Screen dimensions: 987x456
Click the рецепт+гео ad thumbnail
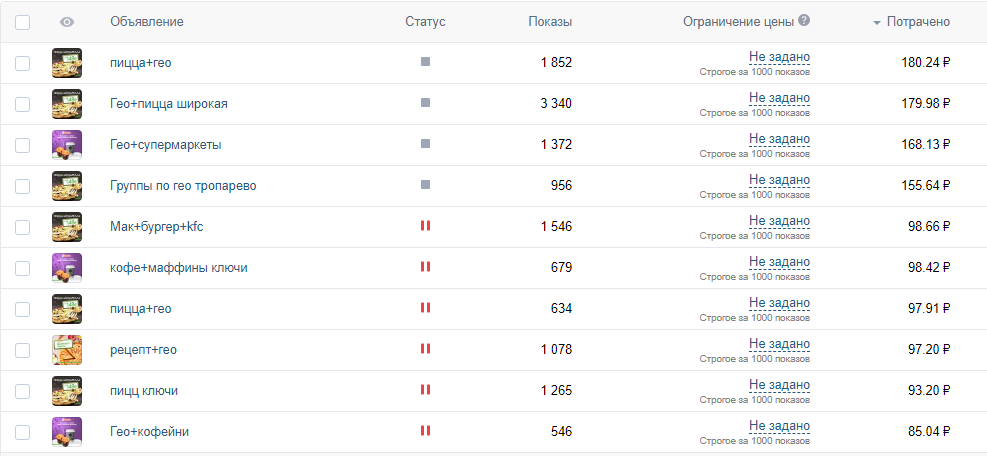tap(67, 349)
